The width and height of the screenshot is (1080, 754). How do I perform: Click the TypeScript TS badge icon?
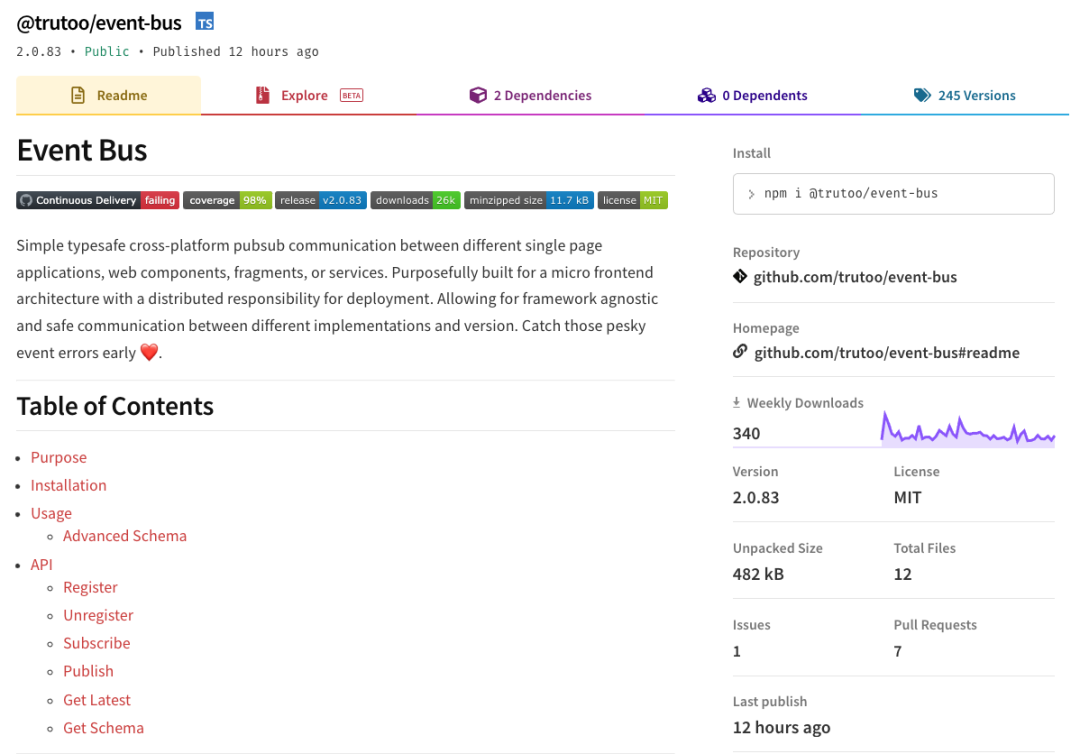tap(204, 22)
